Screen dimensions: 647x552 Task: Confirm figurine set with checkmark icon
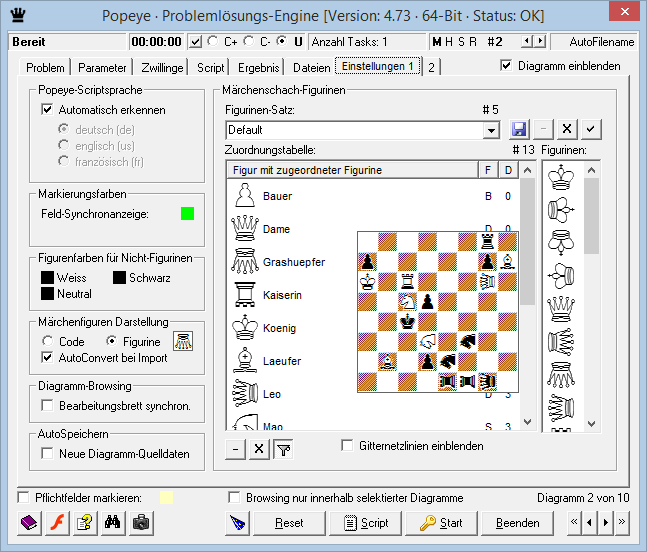click(x=591, y=130)
